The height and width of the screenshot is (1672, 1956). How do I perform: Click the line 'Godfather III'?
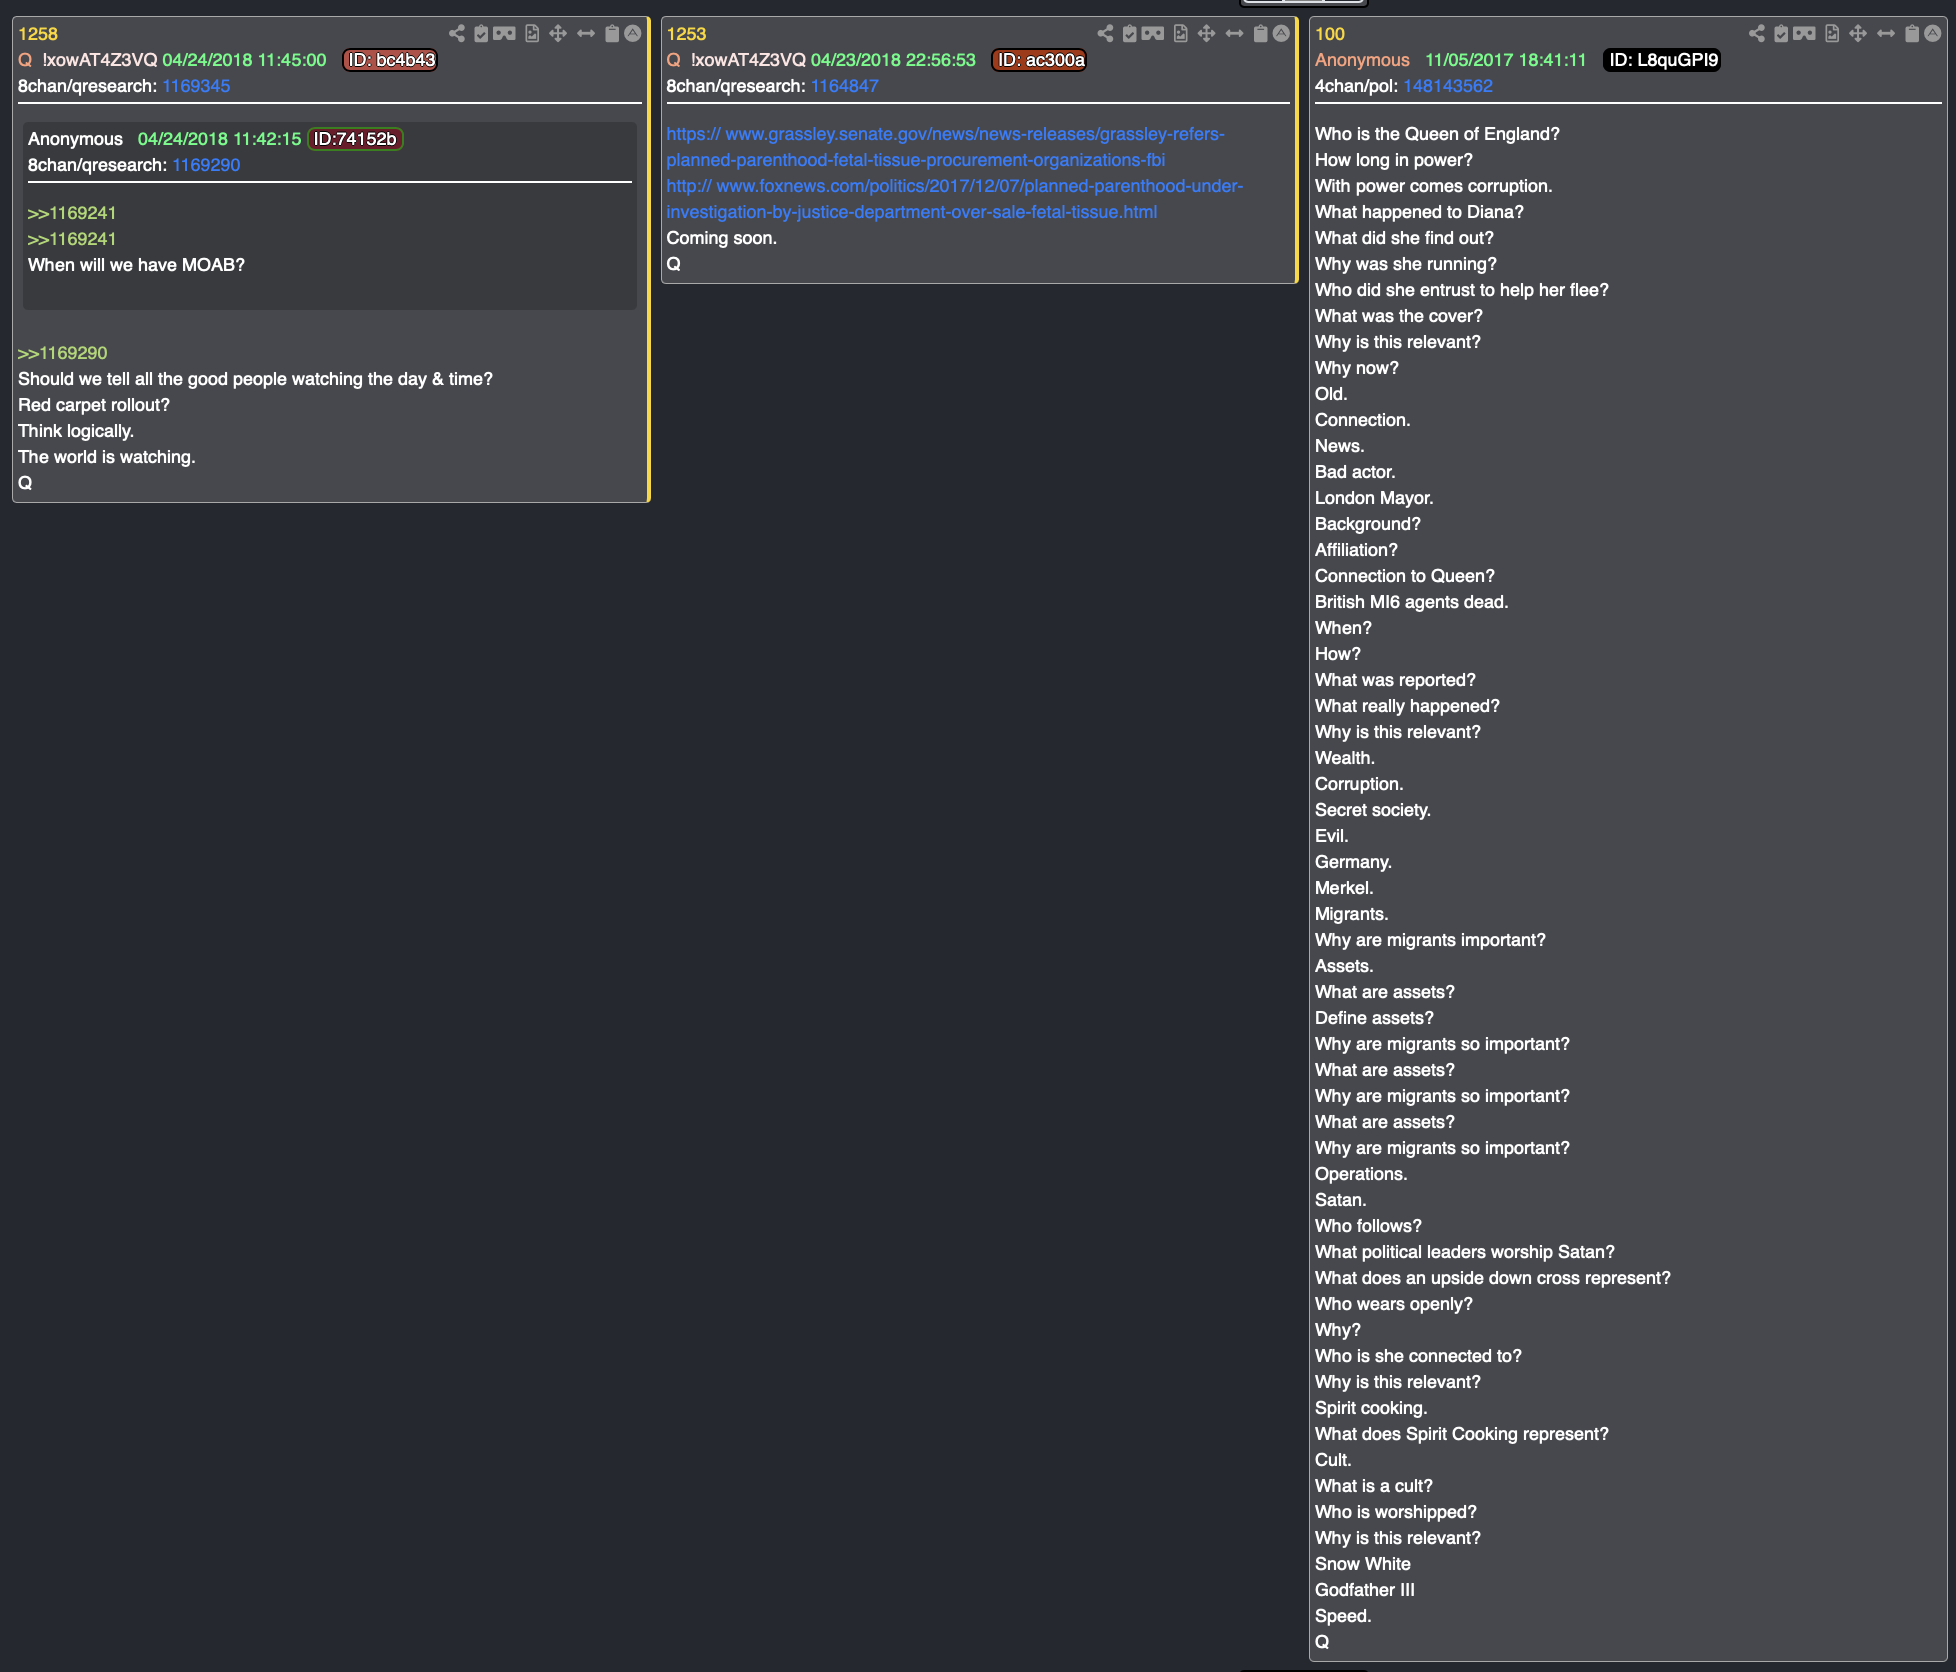click(x=1365, y=1590)
